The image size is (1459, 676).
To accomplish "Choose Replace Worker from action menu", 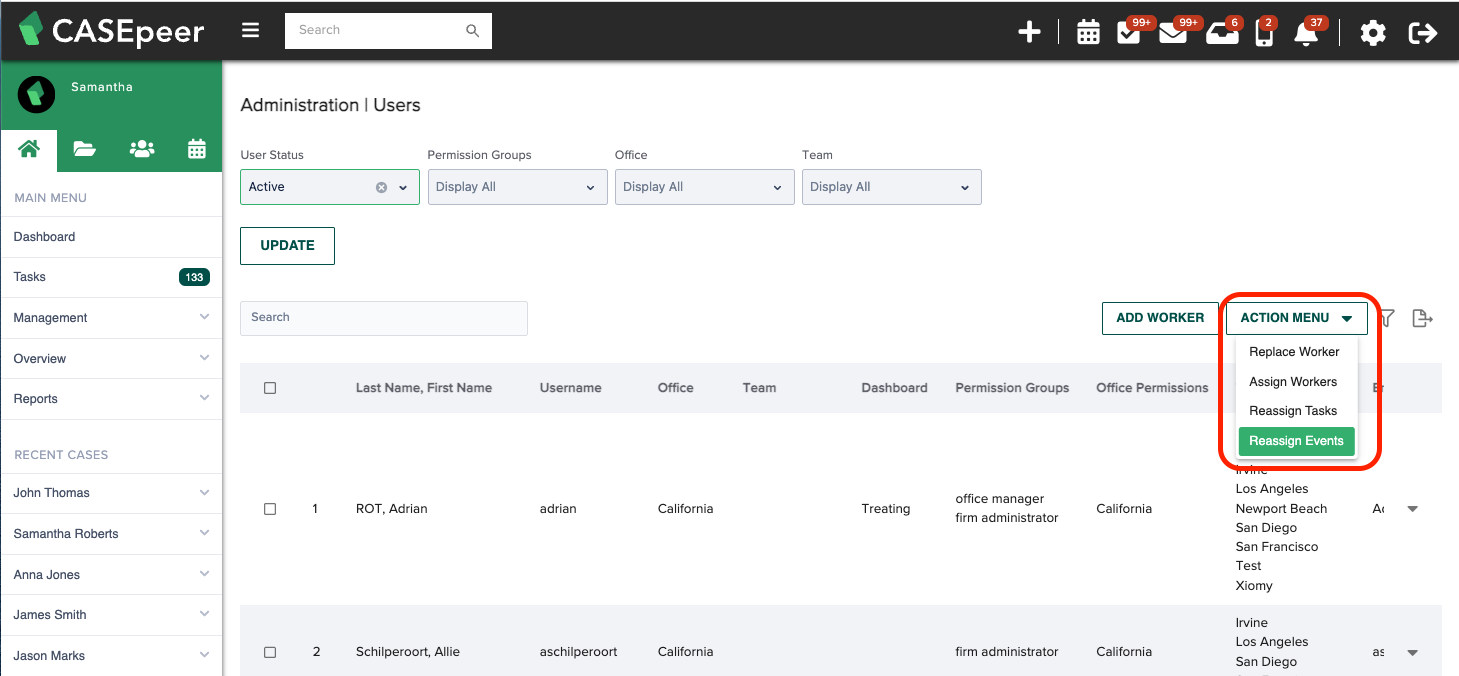I will tap(1294, 352).
